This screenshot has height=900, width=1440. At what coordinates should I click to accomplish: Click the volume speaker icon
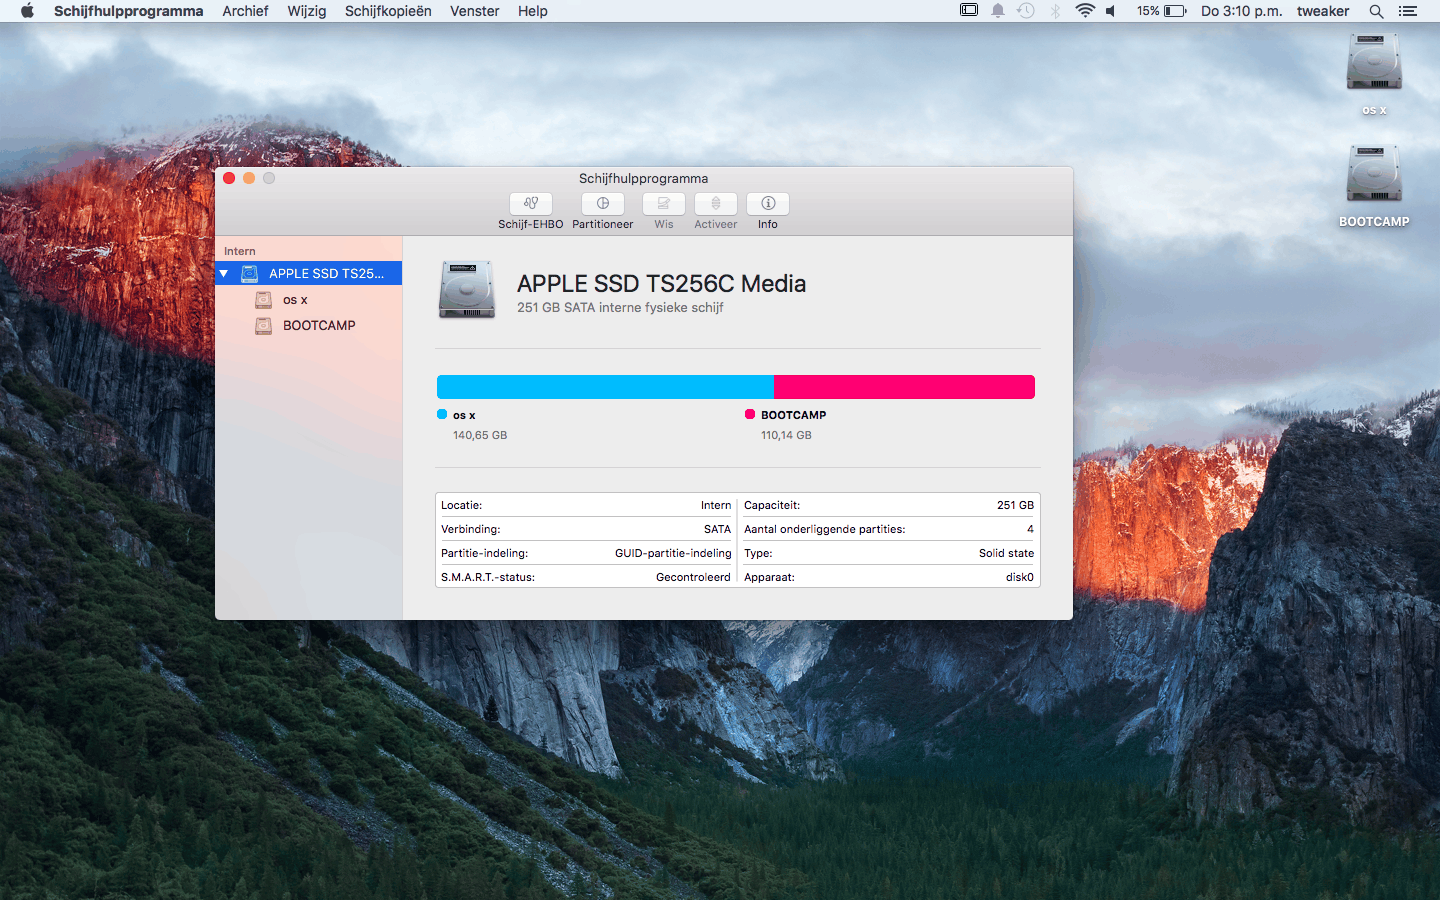pyautogui.click(x=1111, y=11)
